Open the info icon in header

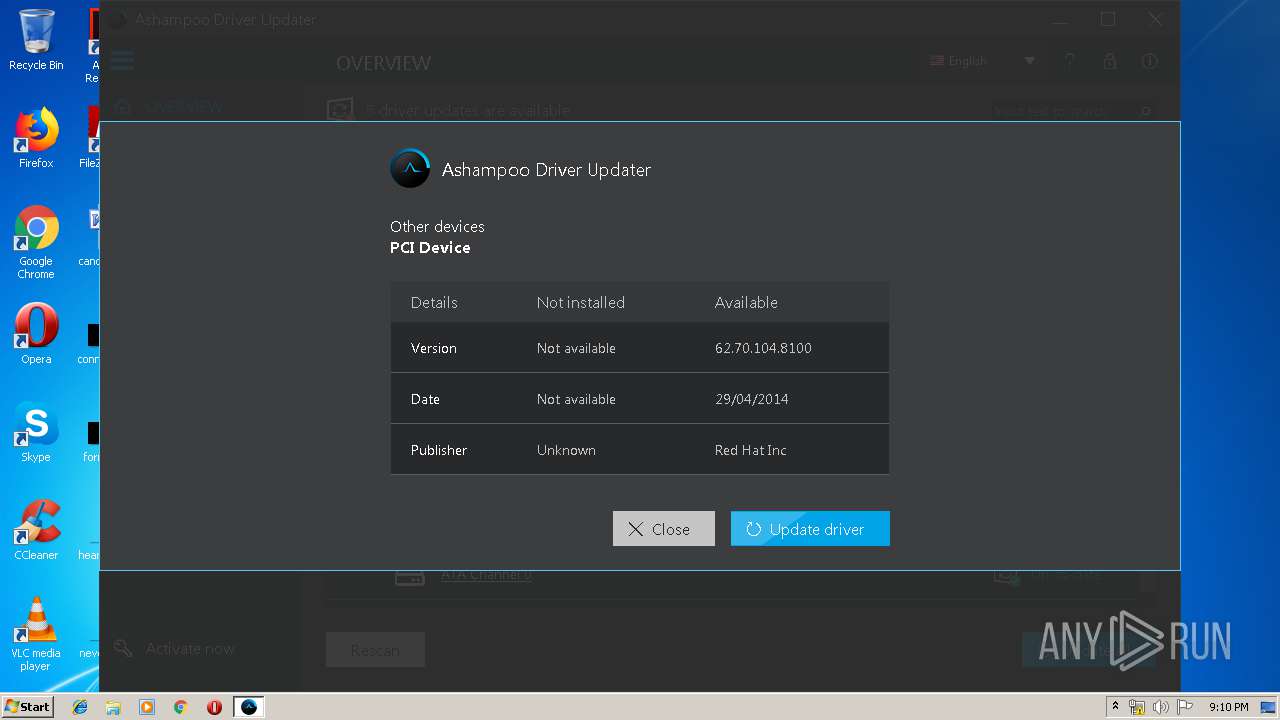[x=1150, y=61]
